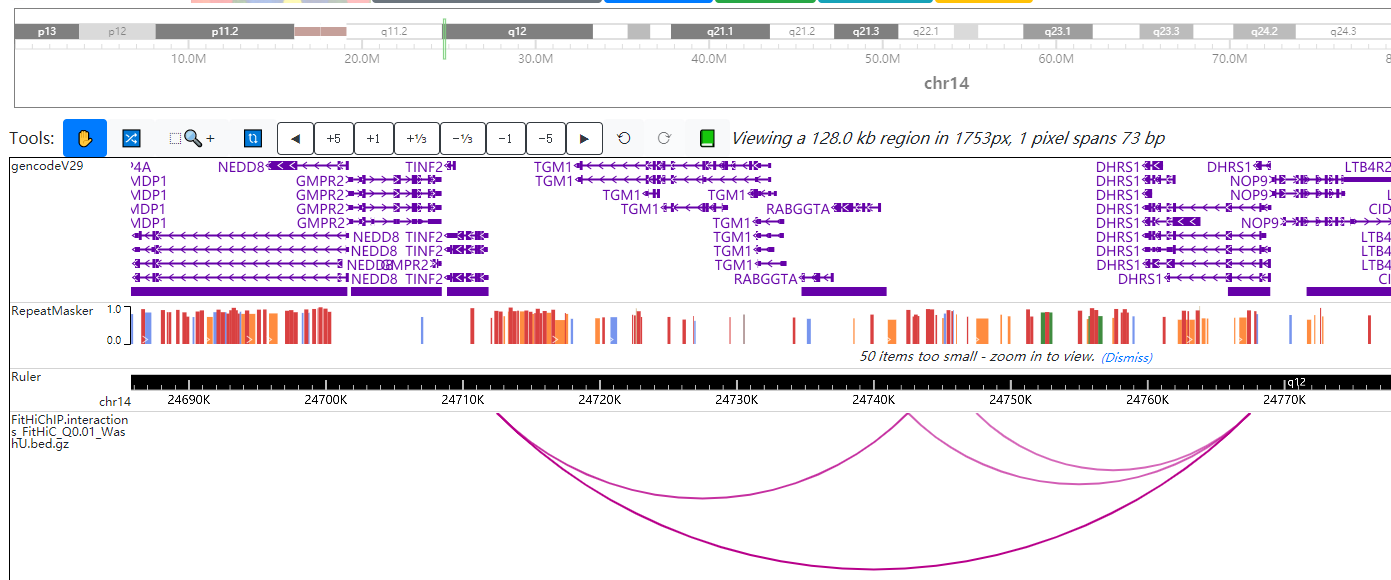Zoom in 5-fold with +5 button
The image size is (1391, 580).
point(333,138)
